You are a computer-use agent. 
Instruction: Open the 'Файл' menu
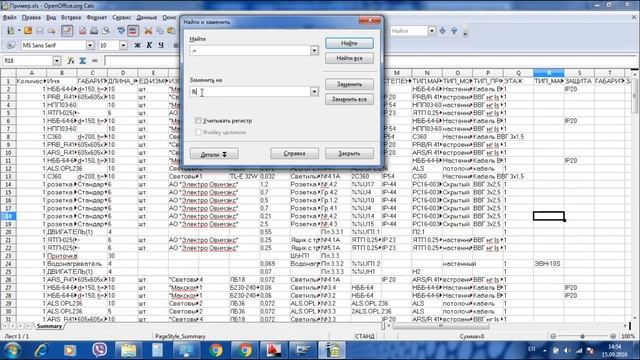click(9, 18)
